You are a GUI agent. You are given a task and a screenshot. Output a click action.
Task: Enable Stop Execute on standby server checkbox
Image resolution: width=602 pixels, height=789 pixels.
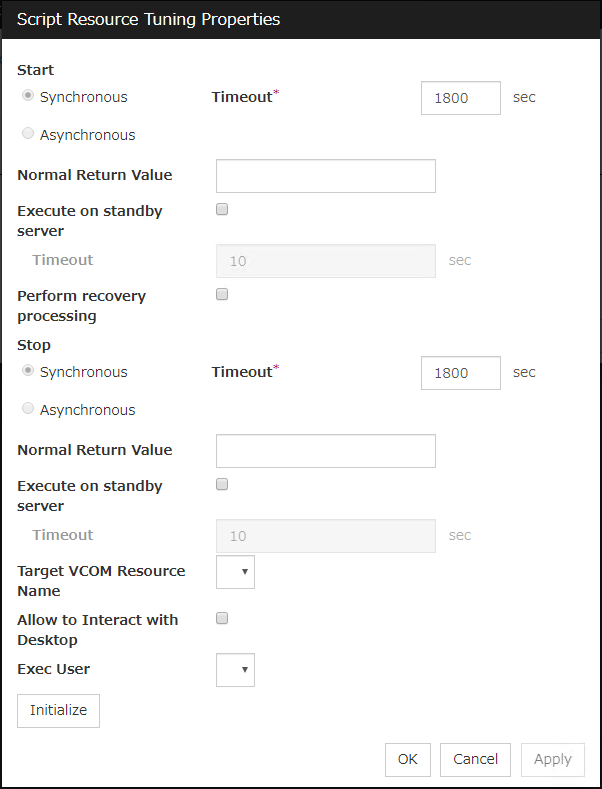(223, 485)
